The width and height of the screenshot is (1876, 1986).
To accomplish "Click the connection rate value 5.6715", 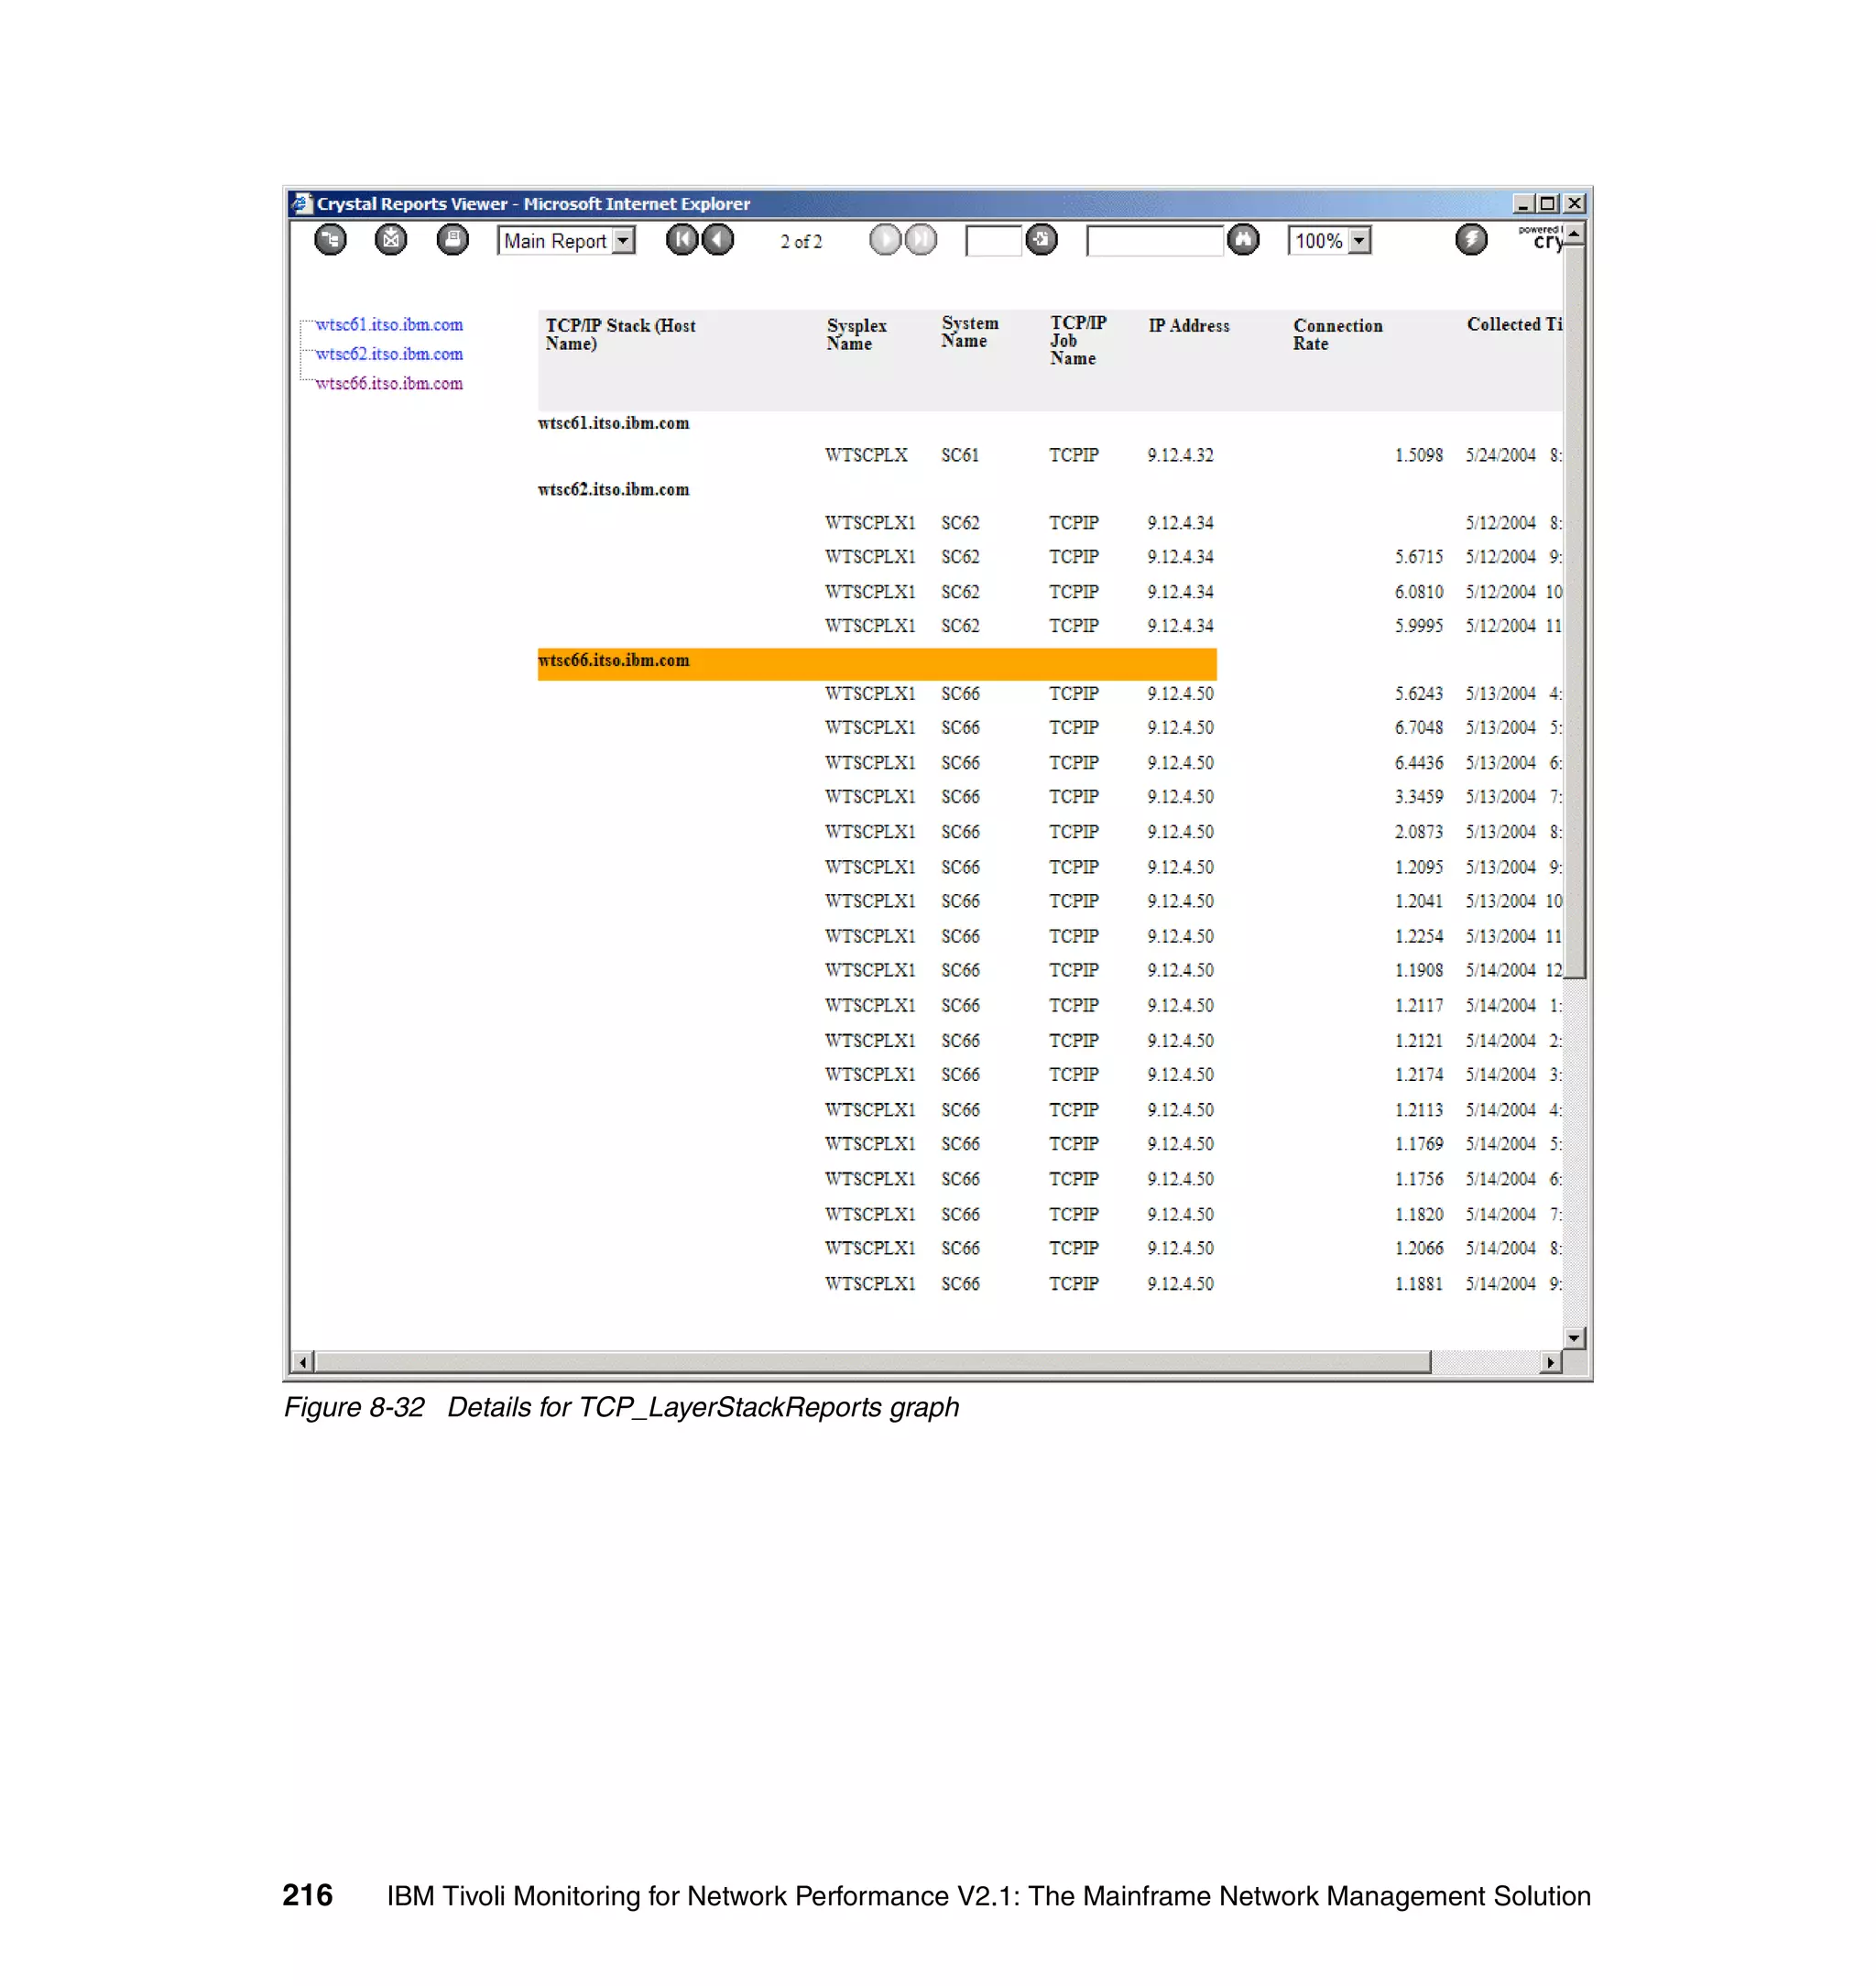I will (1419, 557).
